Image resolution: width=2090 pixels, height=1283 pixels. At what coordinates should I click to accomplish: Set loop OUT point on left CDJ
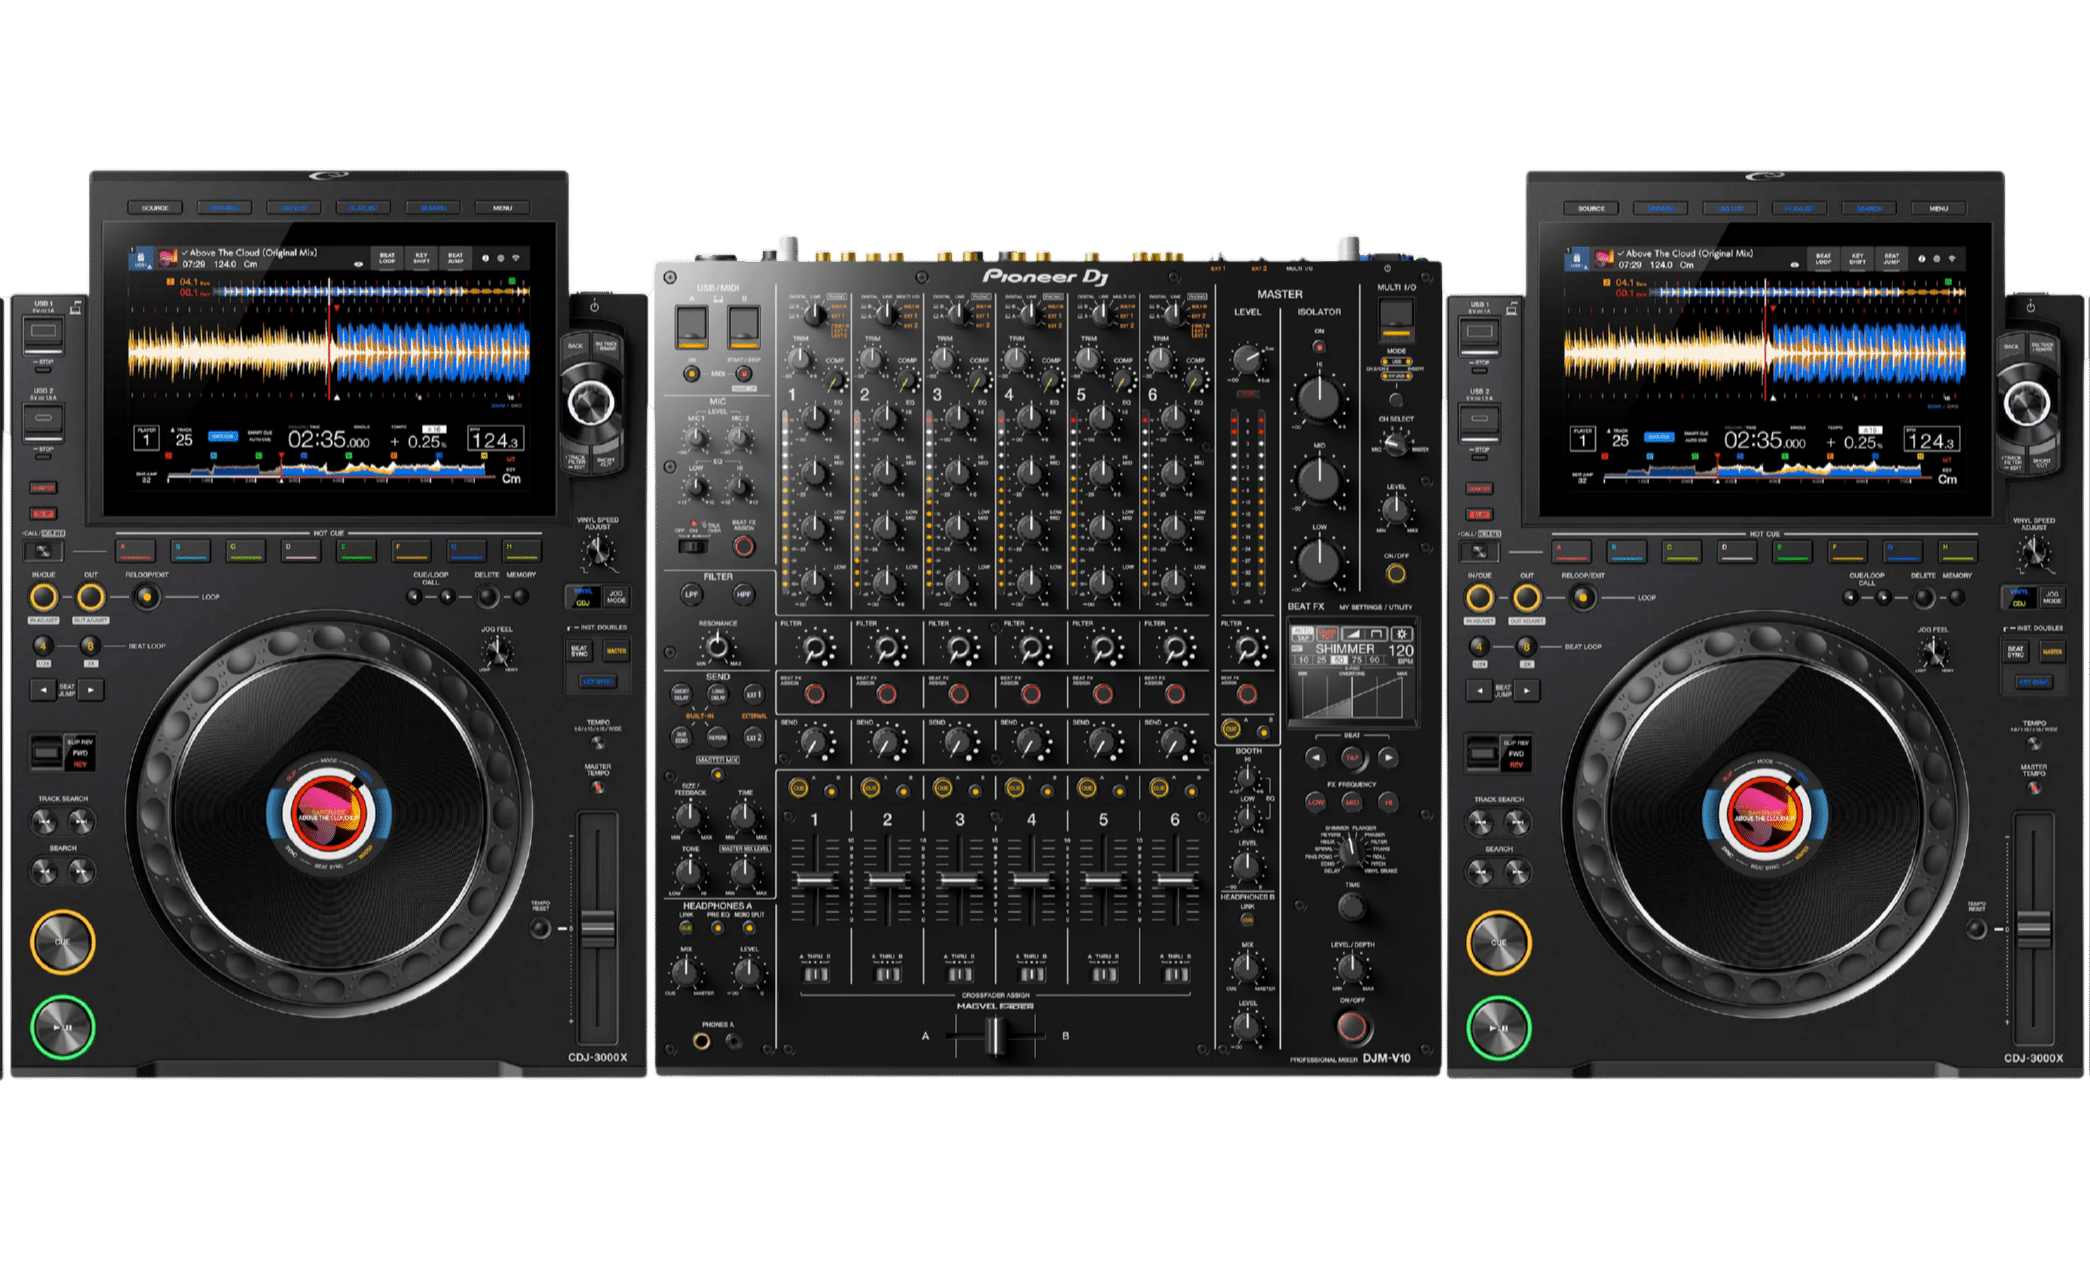[x=90, y=597]
